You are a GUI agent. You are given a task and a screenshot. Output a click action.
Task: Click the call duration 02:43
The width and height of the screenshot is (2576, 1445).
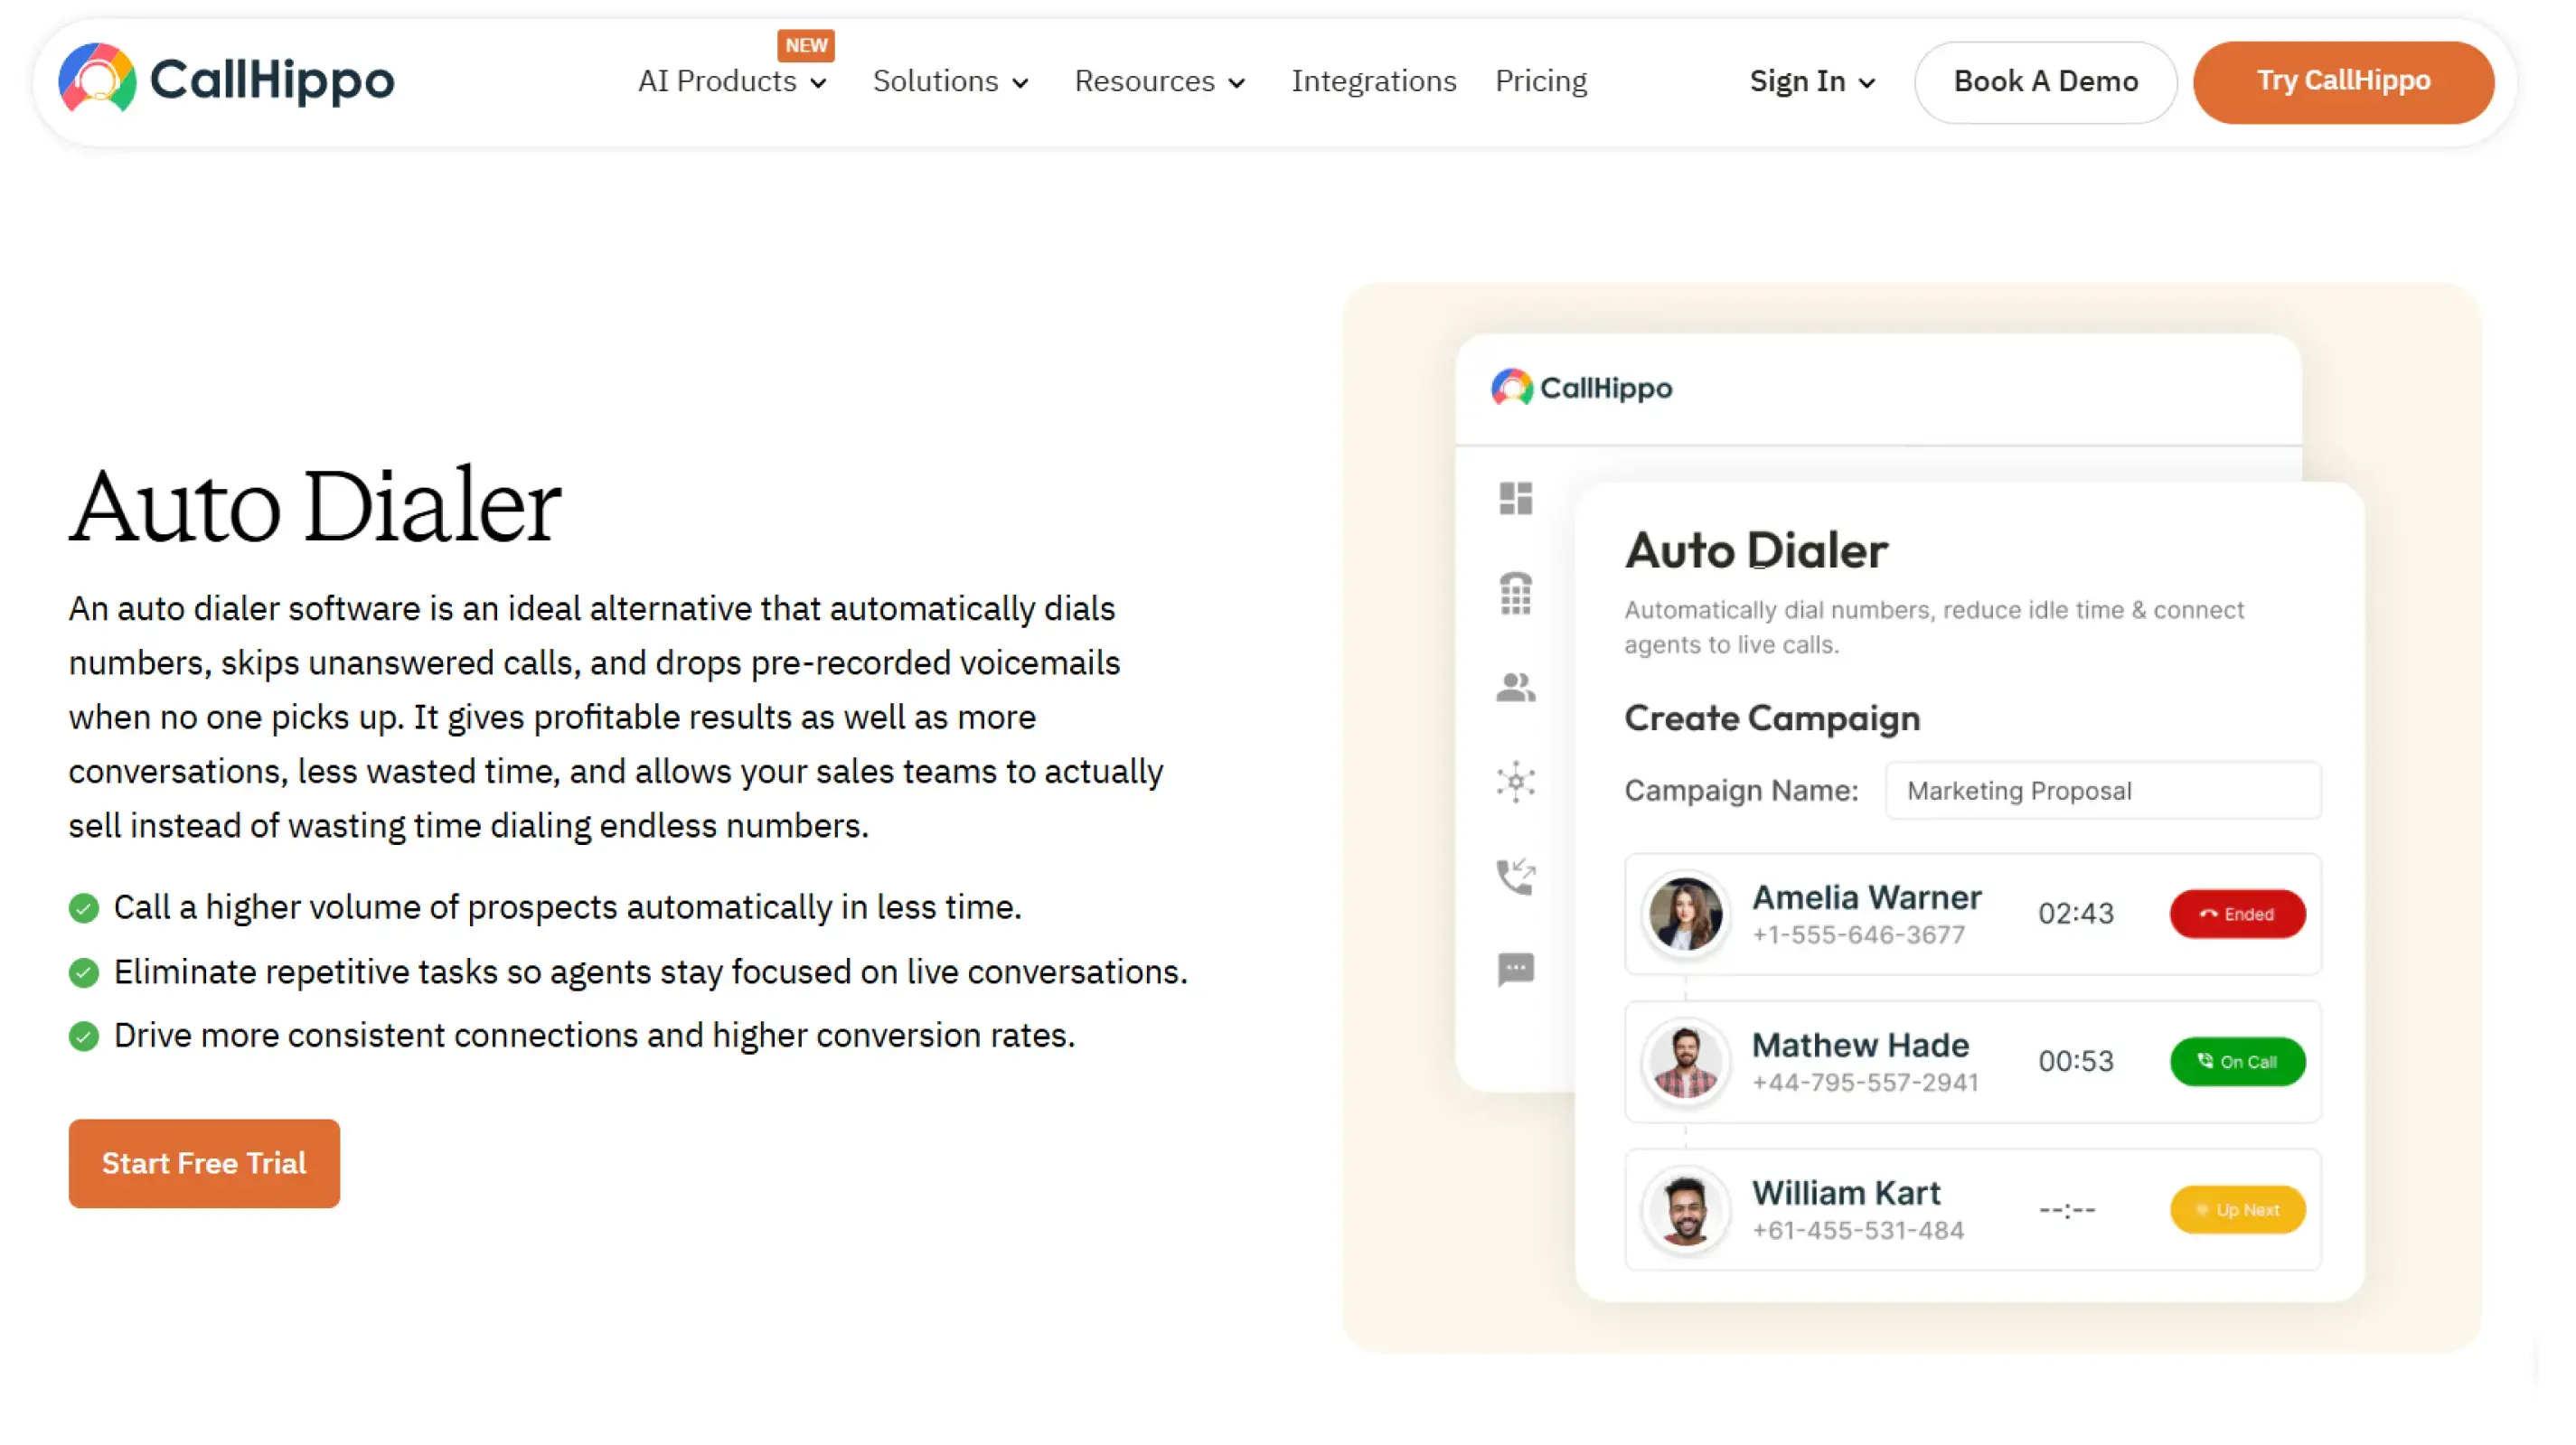point(2076,913)
